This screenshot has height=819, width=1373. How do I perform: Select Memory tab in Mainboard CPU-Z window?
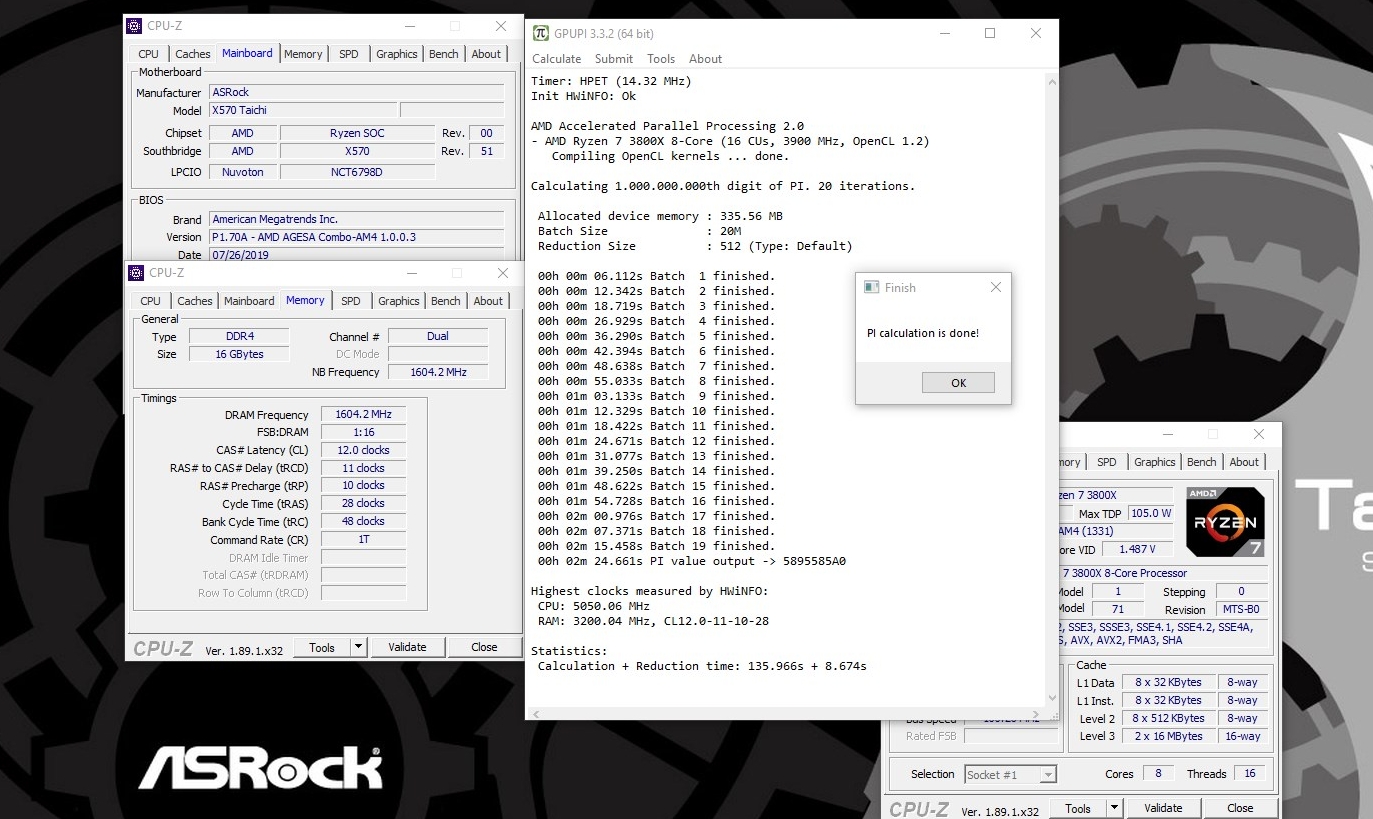pos(303,54)
